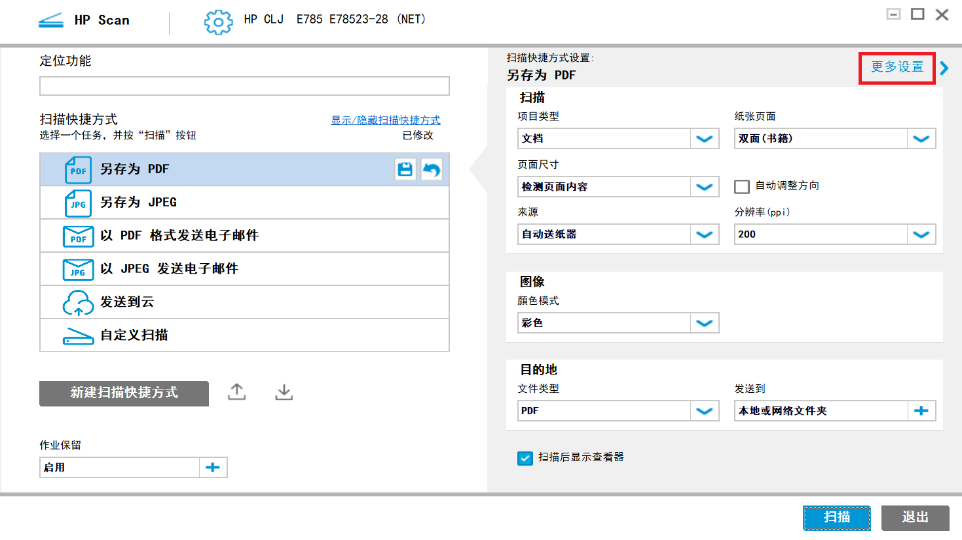Viewport: 962px width, 540px height.
Task: Select the 另存为 PDF shortcut
Action: click(244, 169)
